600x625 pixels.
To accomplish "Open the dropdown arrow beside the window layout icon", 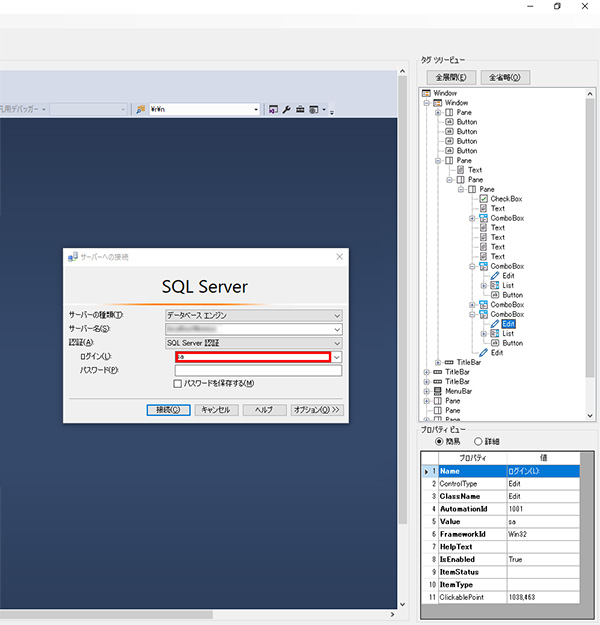I will (324, 109).
